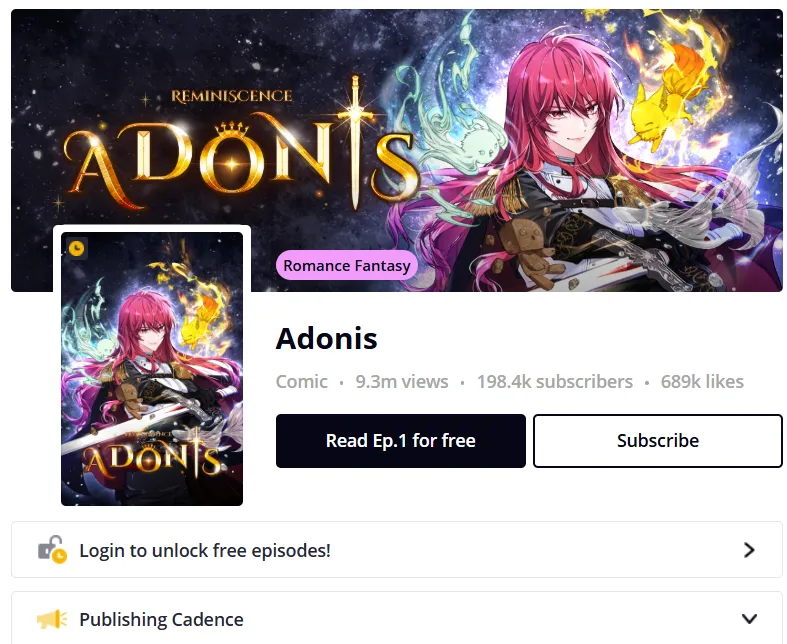The width and height of the screenshot is (787, 644).
Task: Expand the Publishing Cadence section label
Action: pyautogui.click(x=161, y=619)
